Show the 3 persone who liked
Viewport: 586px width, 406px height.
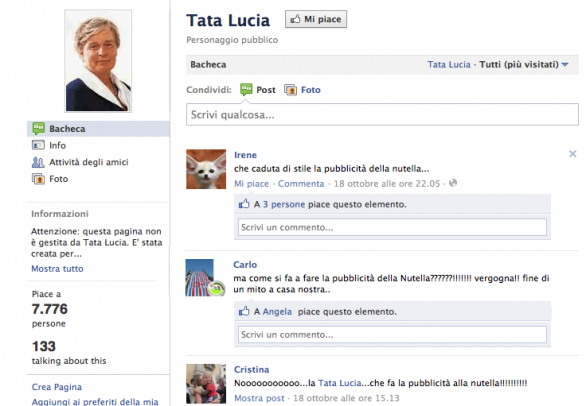[284, 204]
